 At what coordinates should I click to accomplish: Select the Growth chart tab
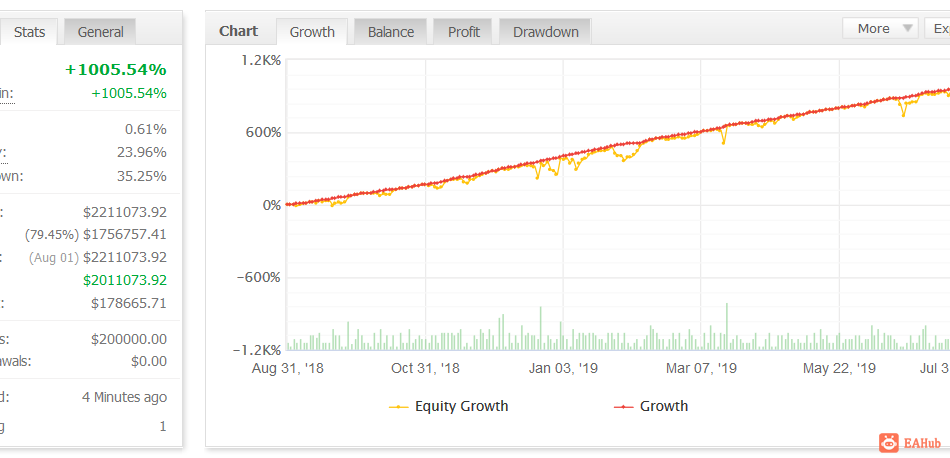[x=312, y=32]
